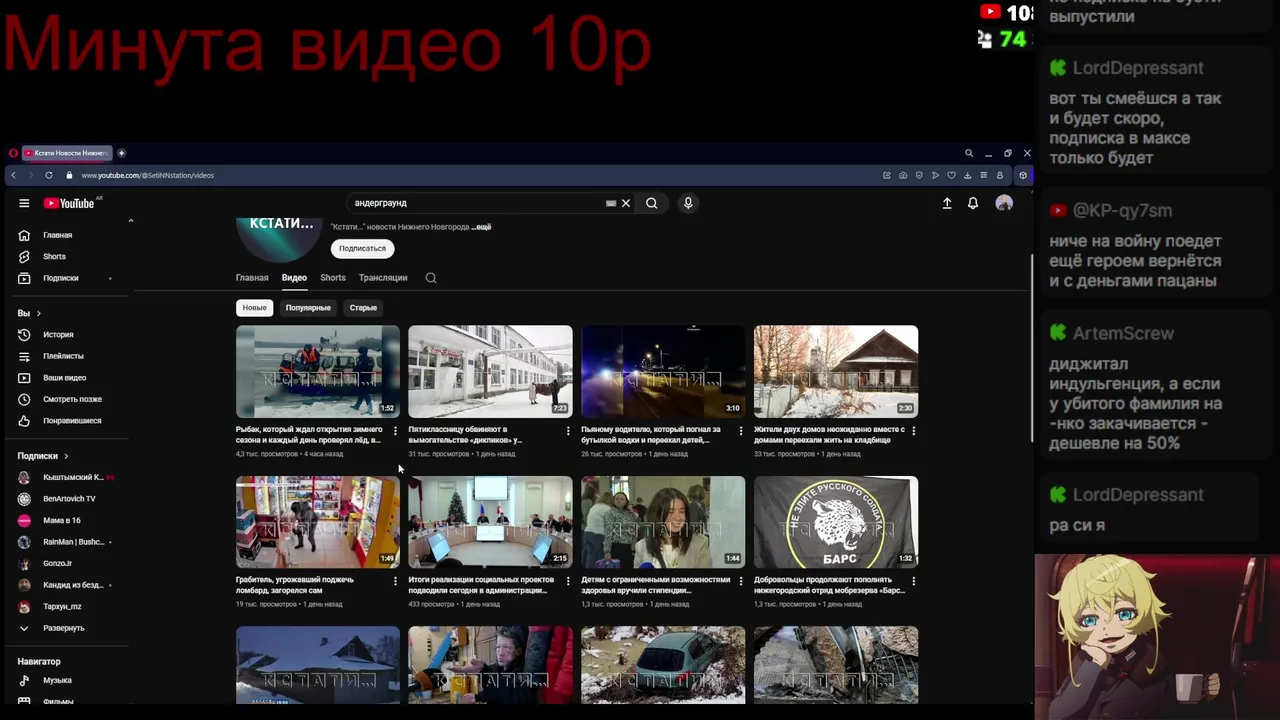
Task: Select the Новые filter chip
Action: (254, 308)
